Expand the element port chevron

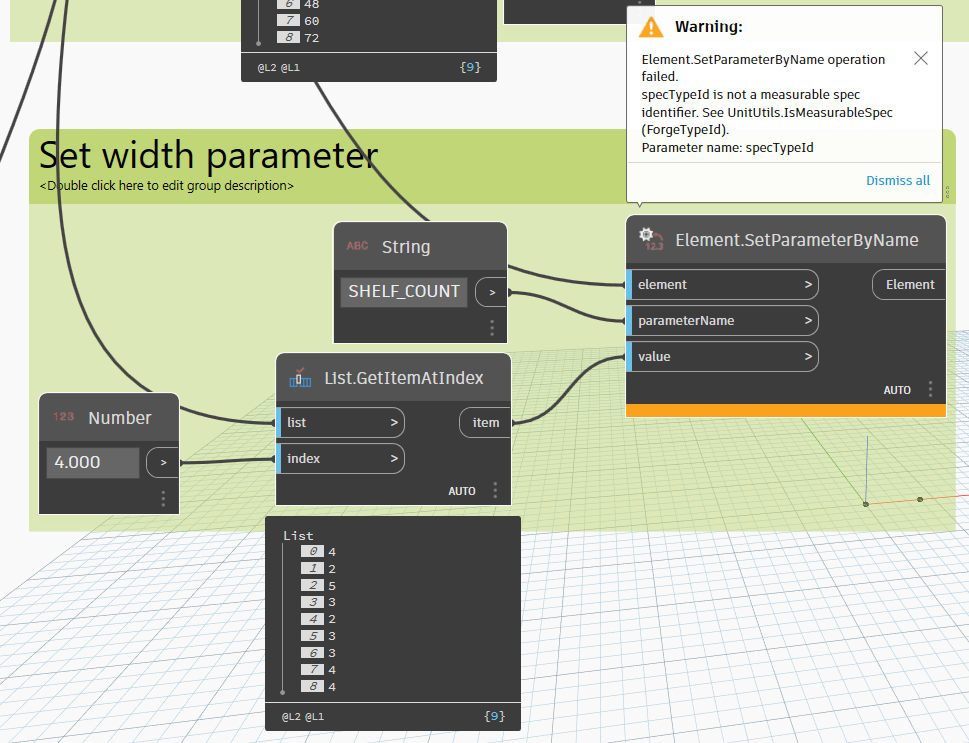pos(808,284)
